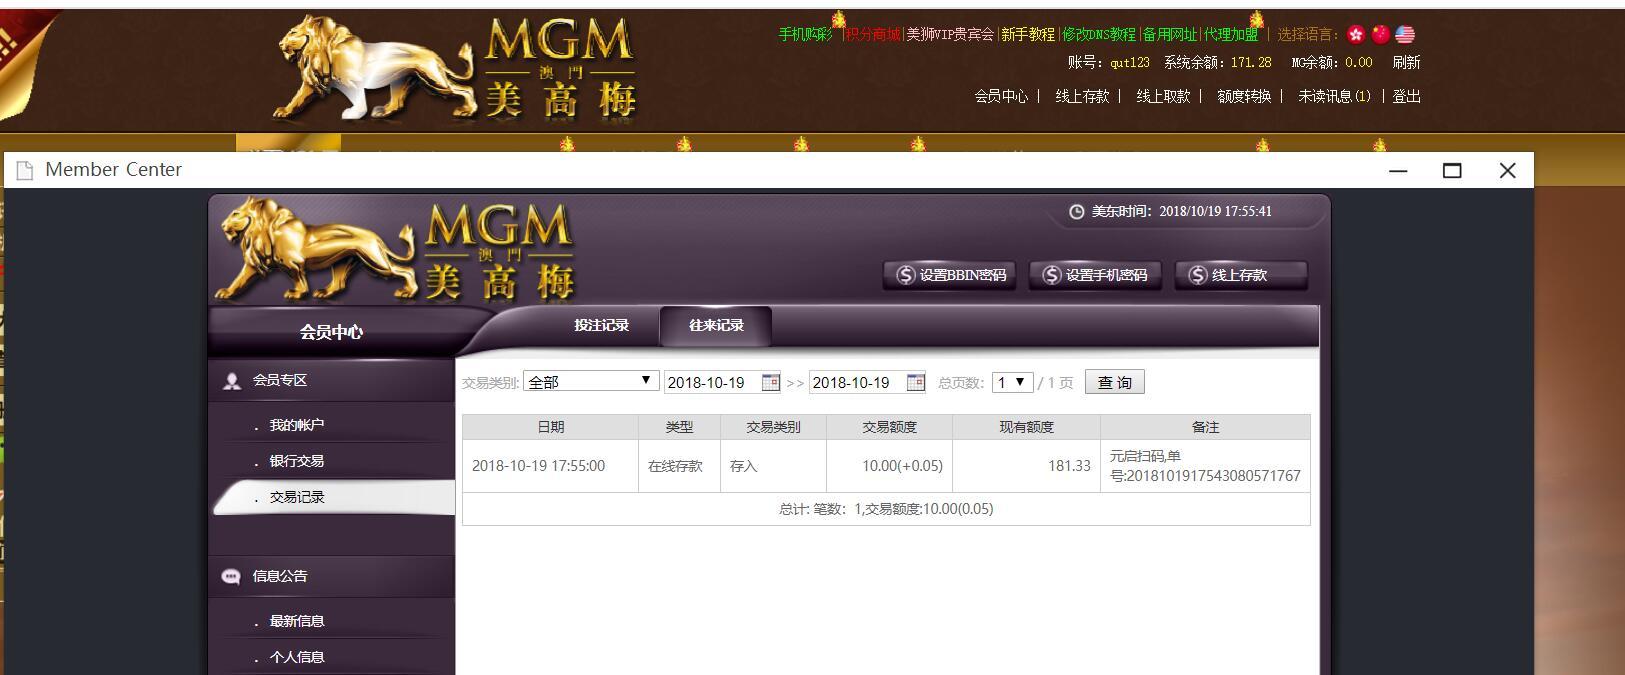1625x675 pixels.
Task: Open the 修改DNS教程 link
Action: pos(1099,34)
